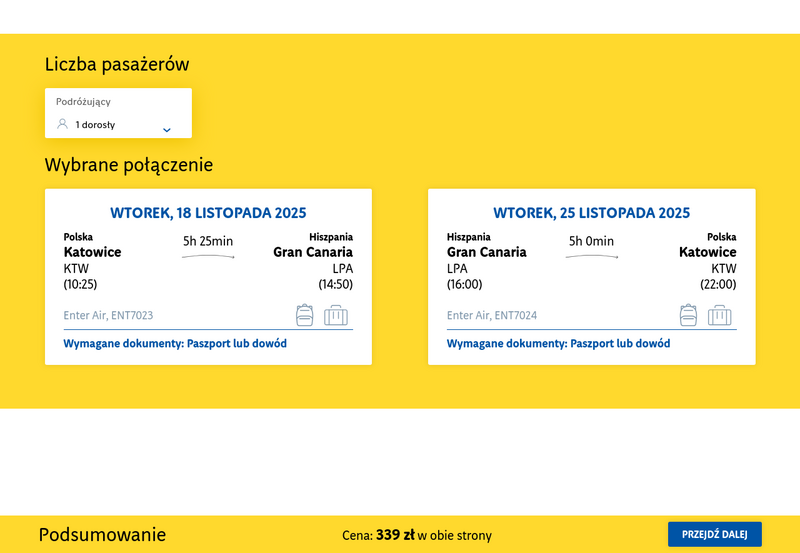This screenshot has height=553, width=800.
Task: Click the 5h 25min flight duration
Action: pyautogui.click(x=208, y=241)
